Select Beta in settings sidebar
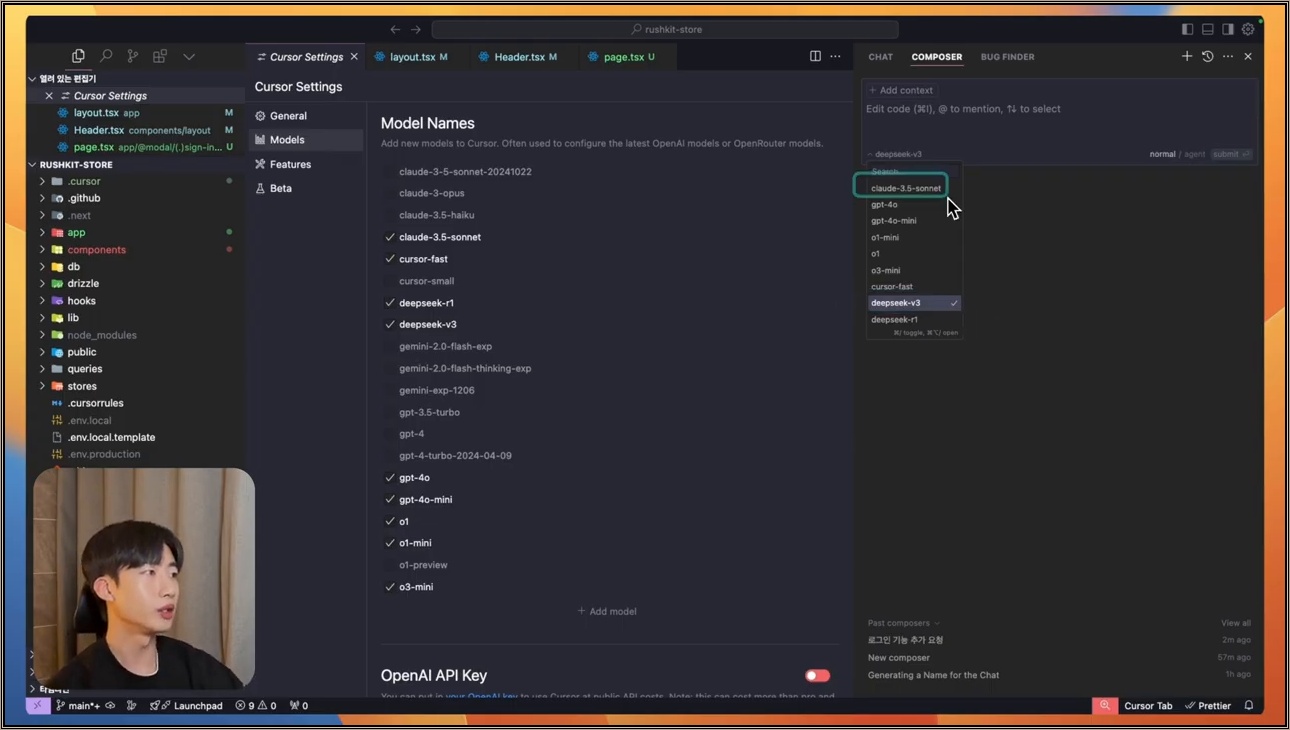The height and width of the screenshot is (730, 1290). pyautogui.click(x=306, y=188)
